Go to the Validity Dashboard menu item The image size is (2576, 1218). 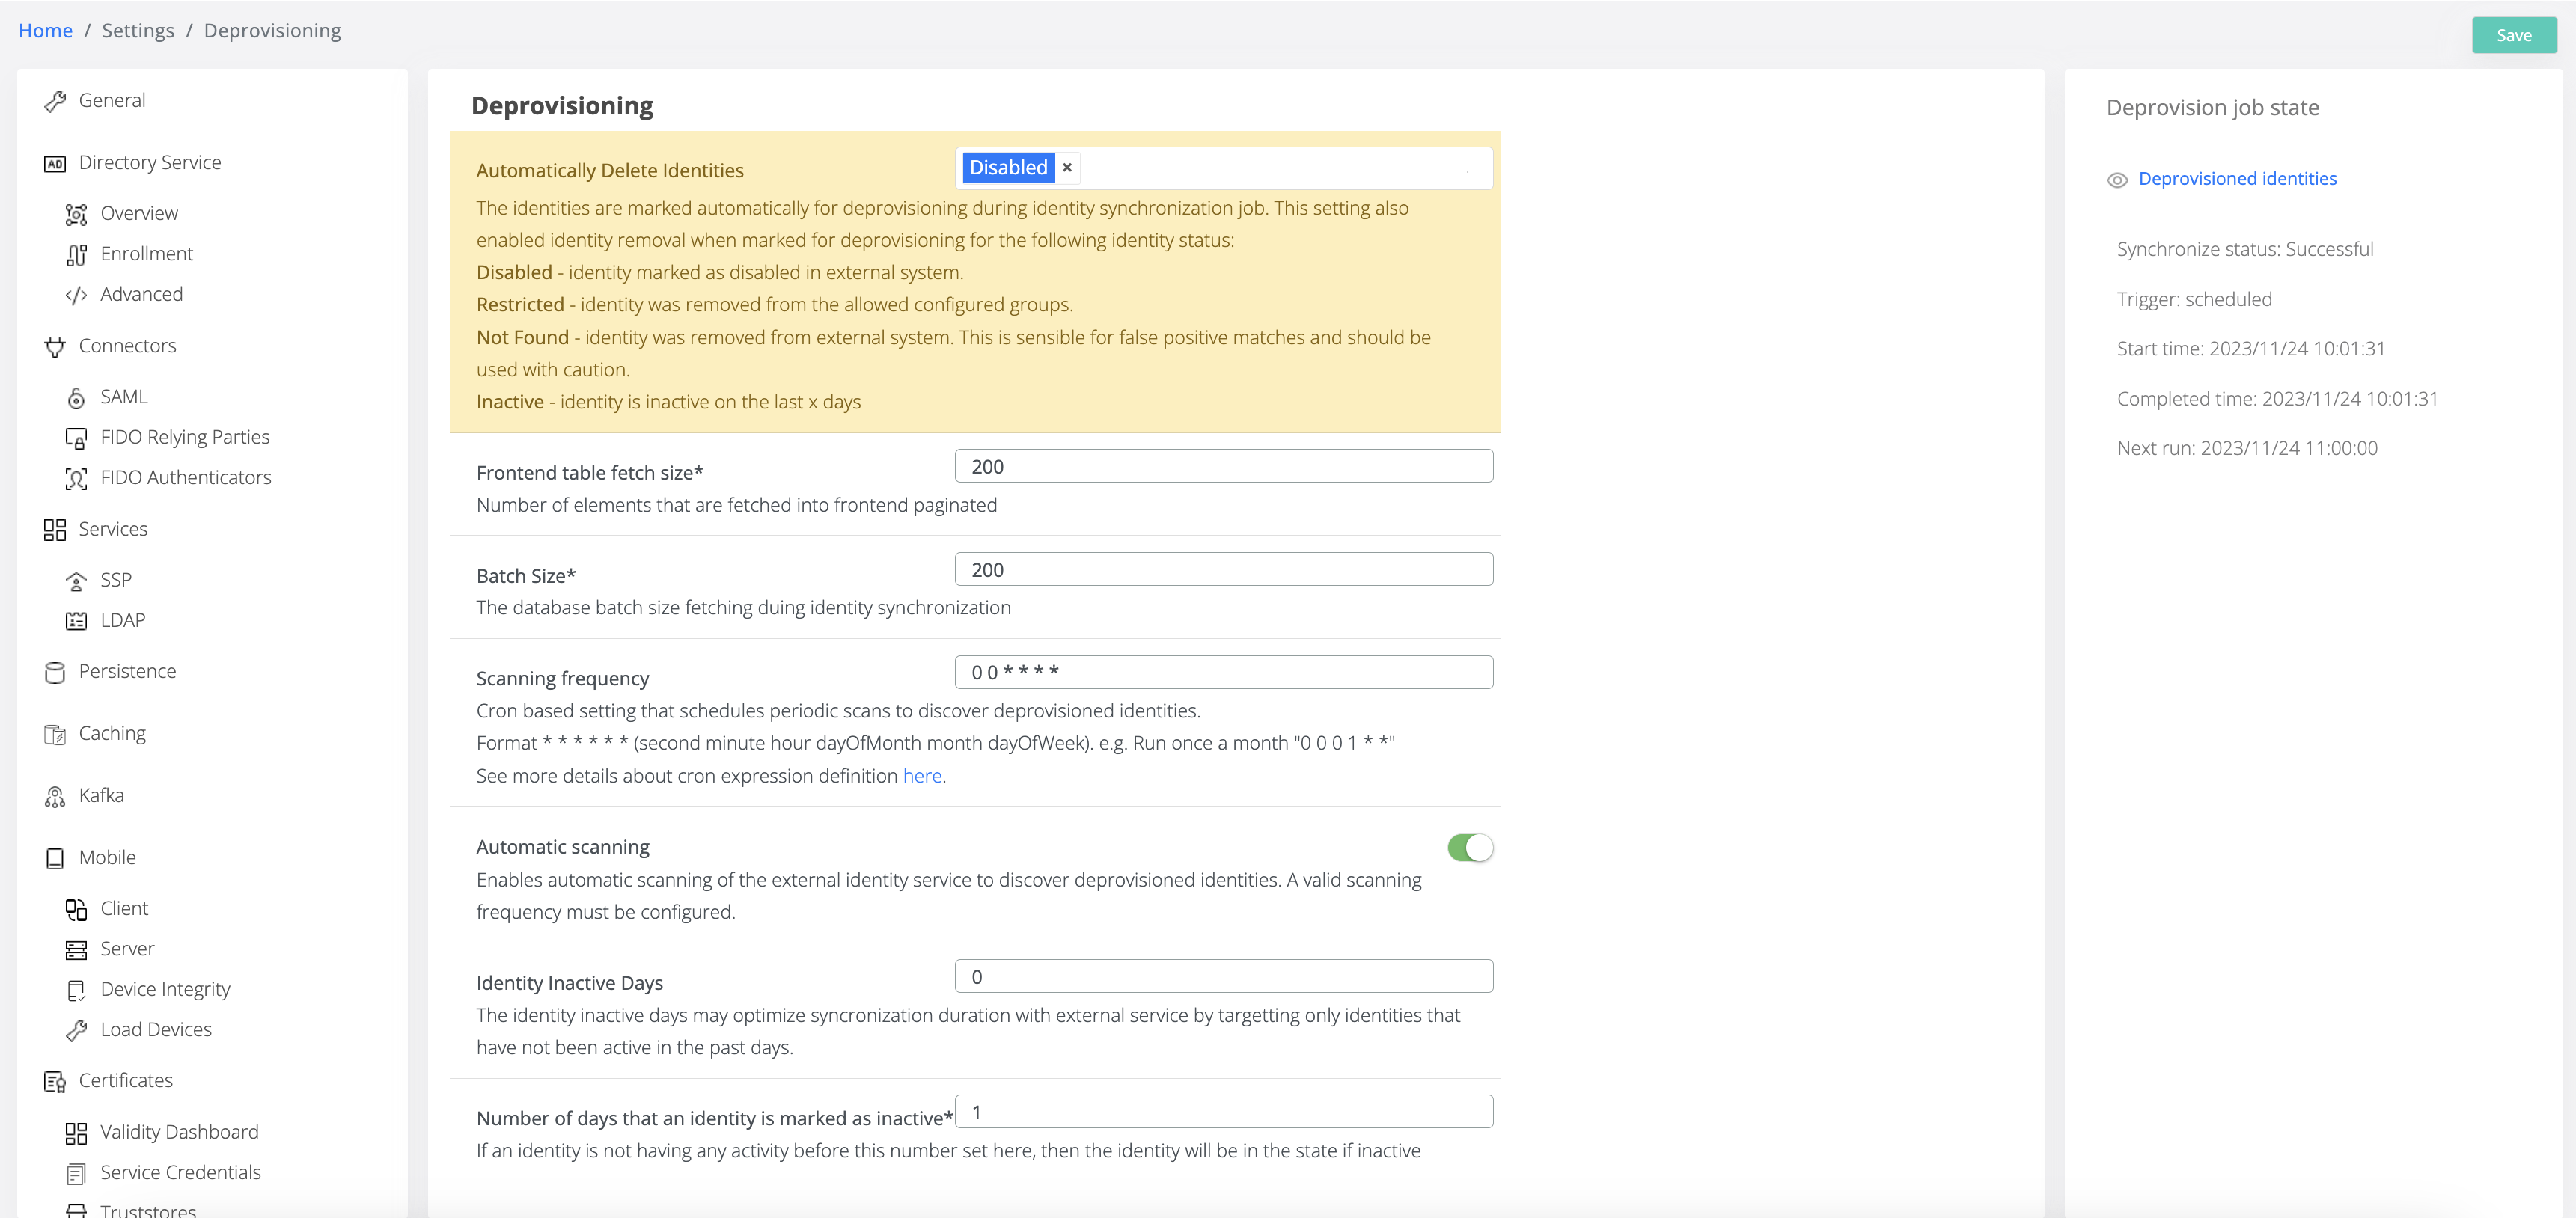tap(179, 1132)
